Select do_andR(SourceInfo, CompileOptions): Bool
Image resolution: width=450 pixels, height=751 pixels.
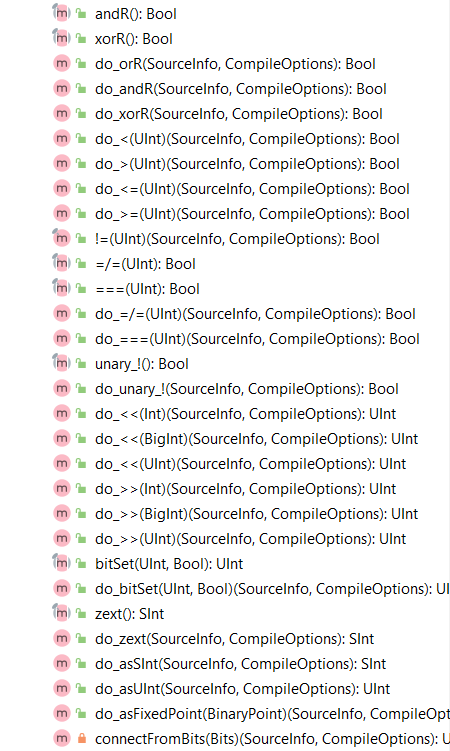[x=241, y=89]
